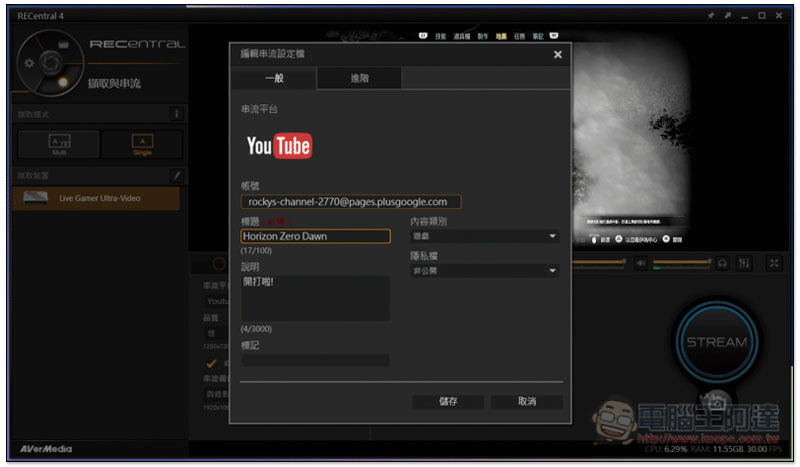This screenshot has height=467, width=800.
Task: Click the AVerMedia logo at bottom left
Action: [46, 449]
